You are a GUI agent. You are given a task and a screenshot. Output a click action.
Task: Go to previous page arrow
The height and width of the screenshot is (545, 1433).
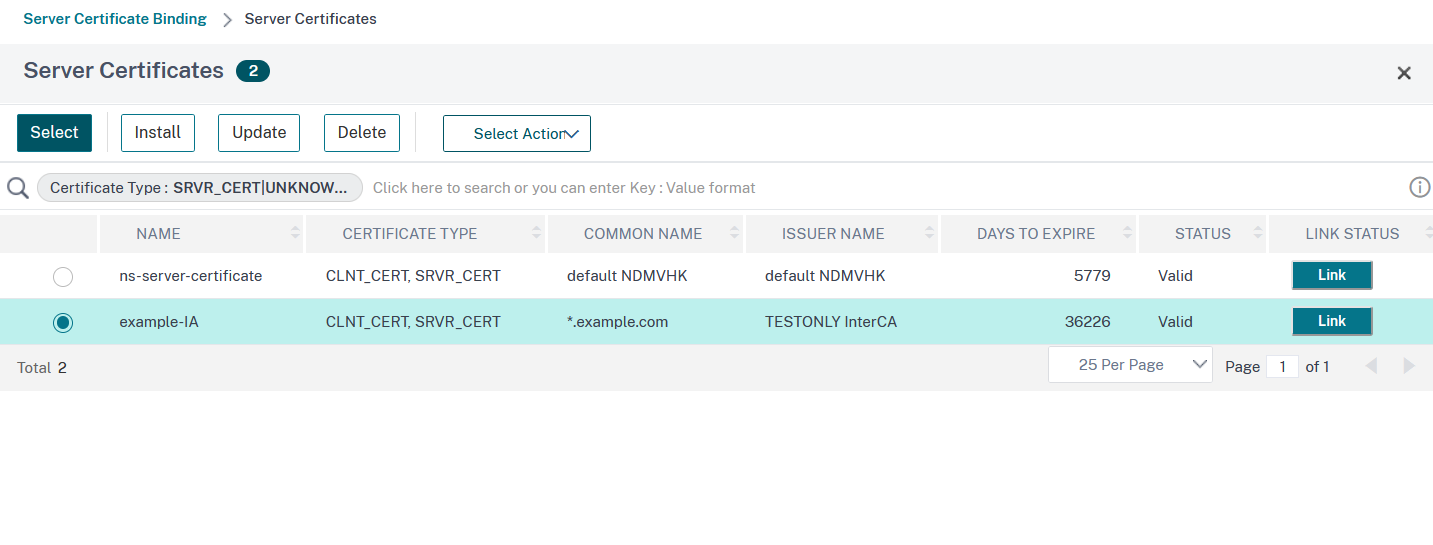click(x=1371, y=366)
